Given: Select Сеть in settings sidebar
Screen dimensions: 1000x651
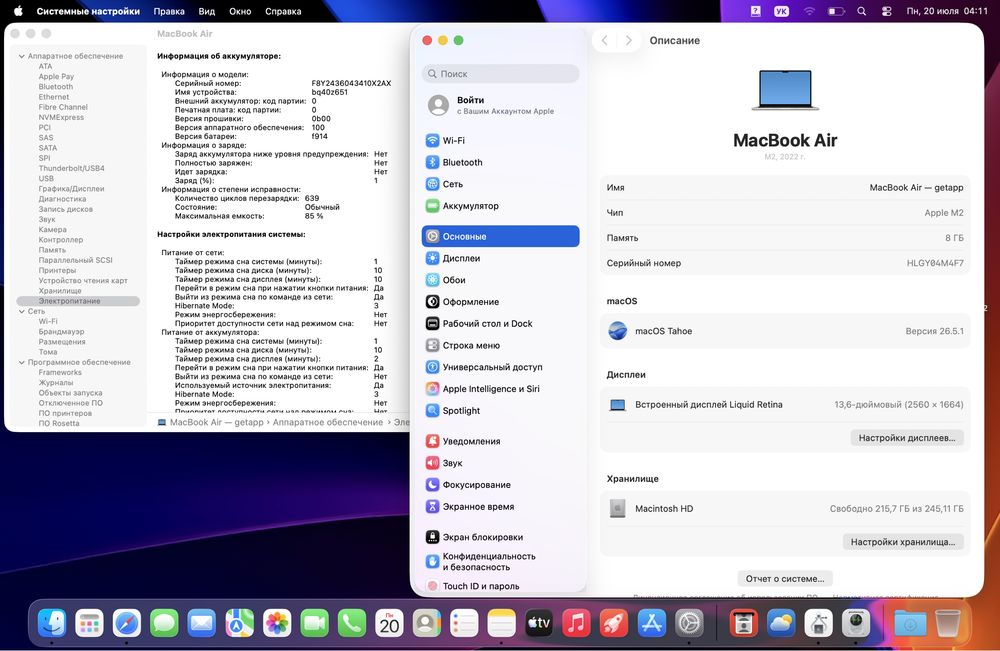Looking at the screenshot, I should pyautogui.click(x=501, y=184).
